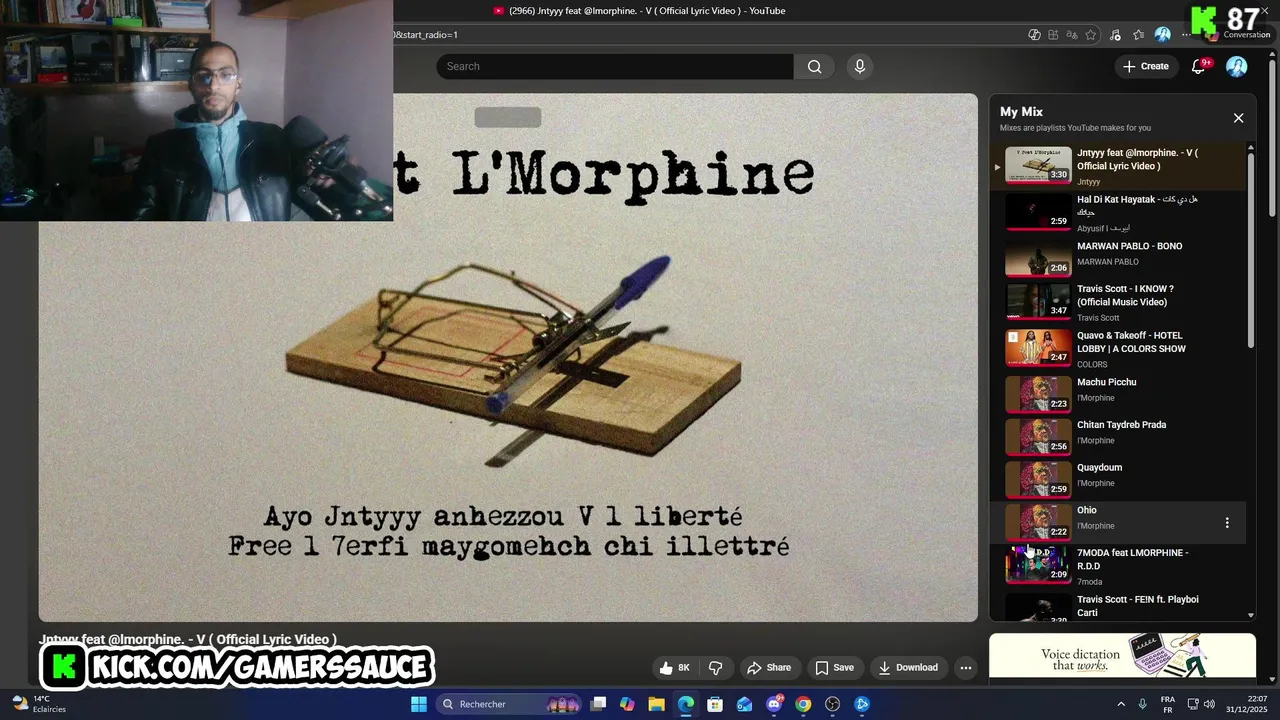Open the FRA keyboard language switcher
Image resolution: width=1280 pixels, height=720 pixels.
1168,704
